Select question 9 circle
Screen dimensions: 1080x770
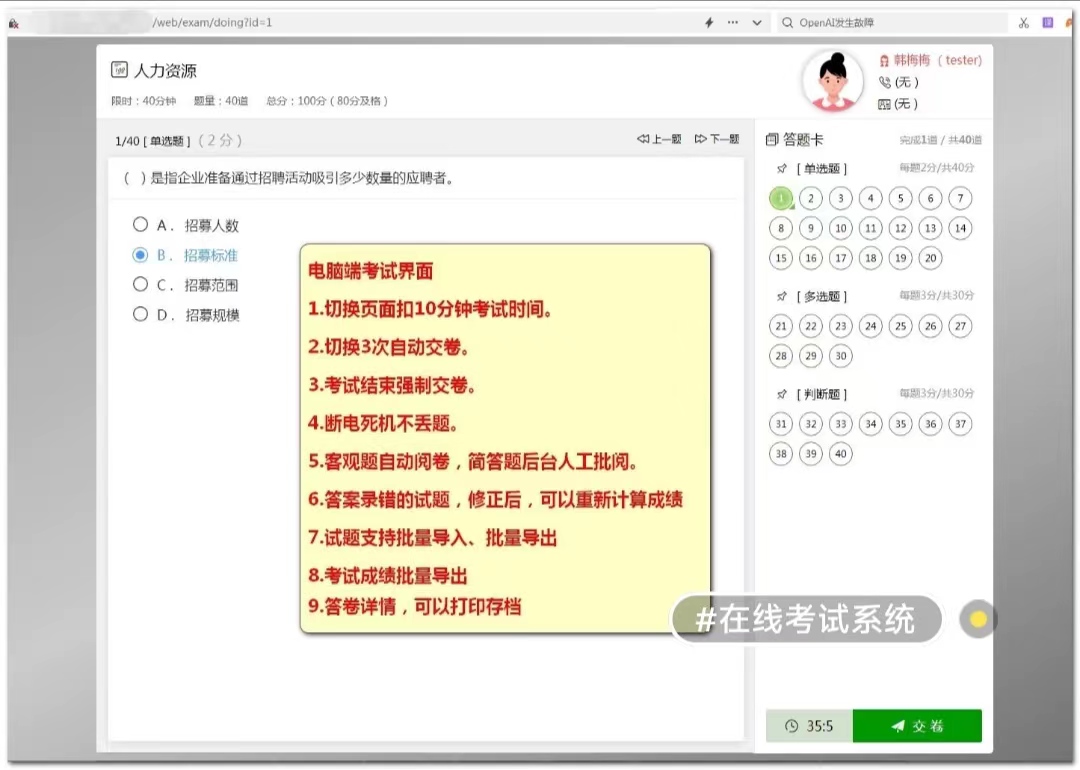coord(811,228)
